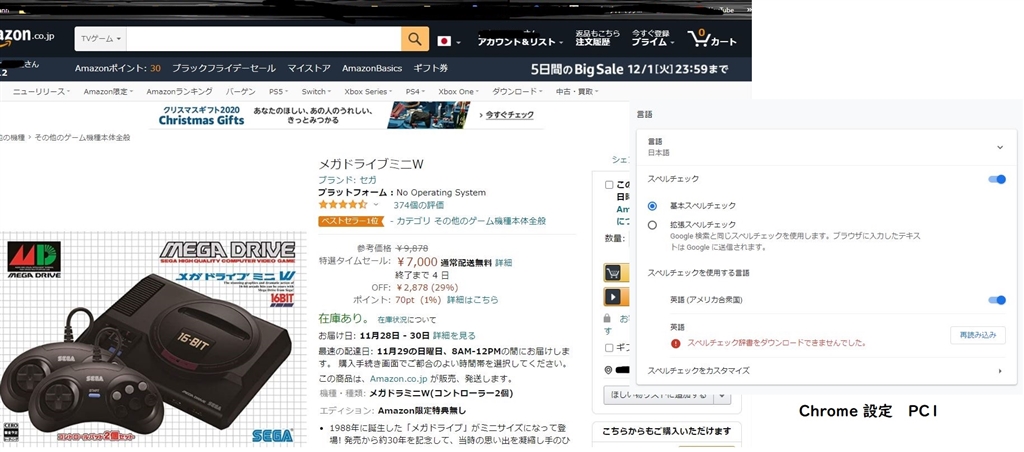This screenshot has width=1024, height=452.
Task: Click 詳細を見る delivery link
Action: coord(454,336)
